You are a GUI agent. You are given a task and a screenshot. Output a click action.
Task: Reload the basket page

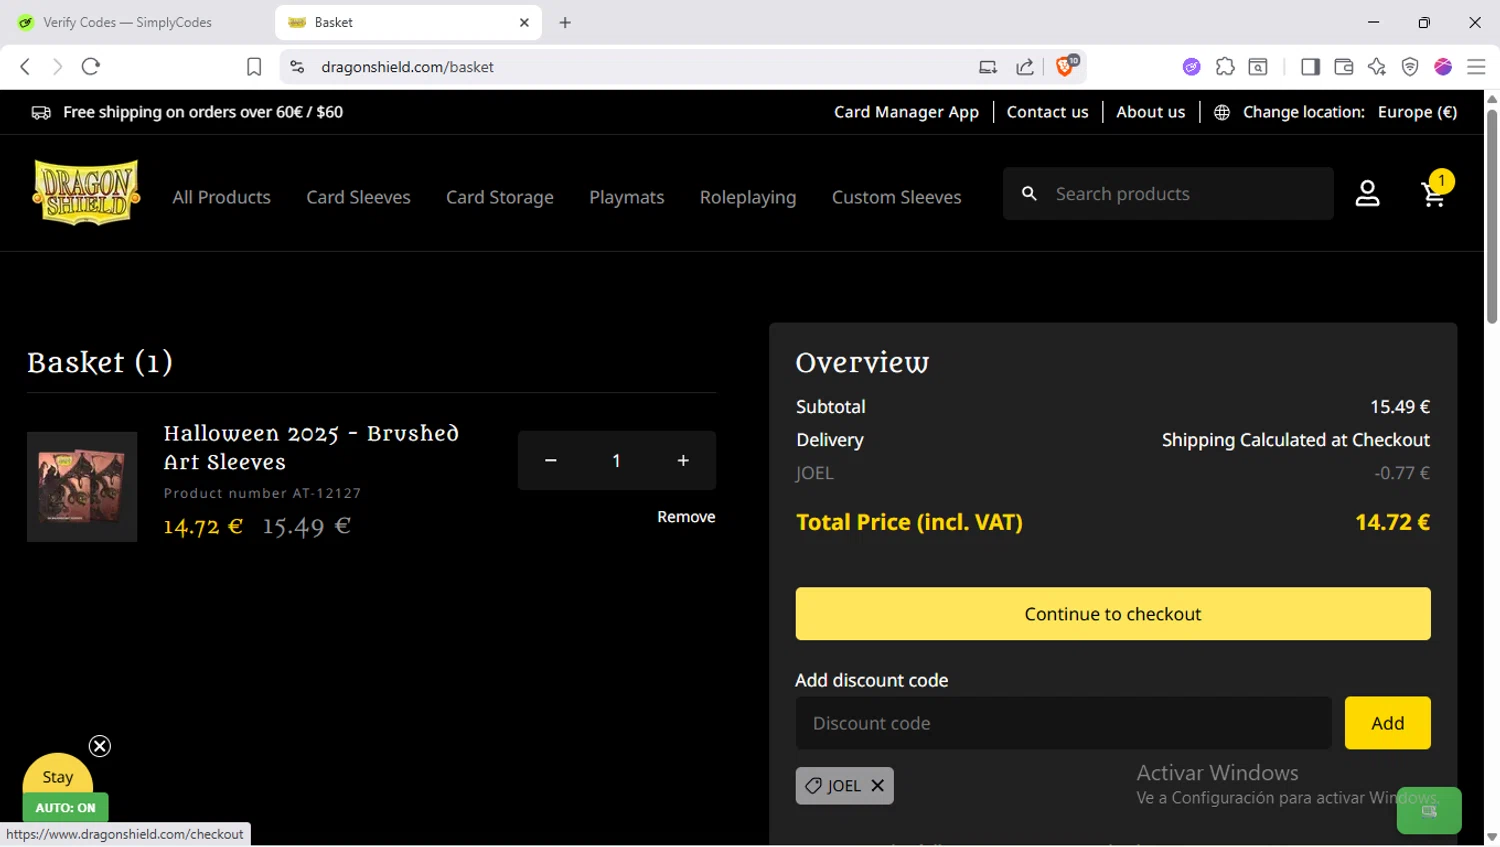pos(91,67)
